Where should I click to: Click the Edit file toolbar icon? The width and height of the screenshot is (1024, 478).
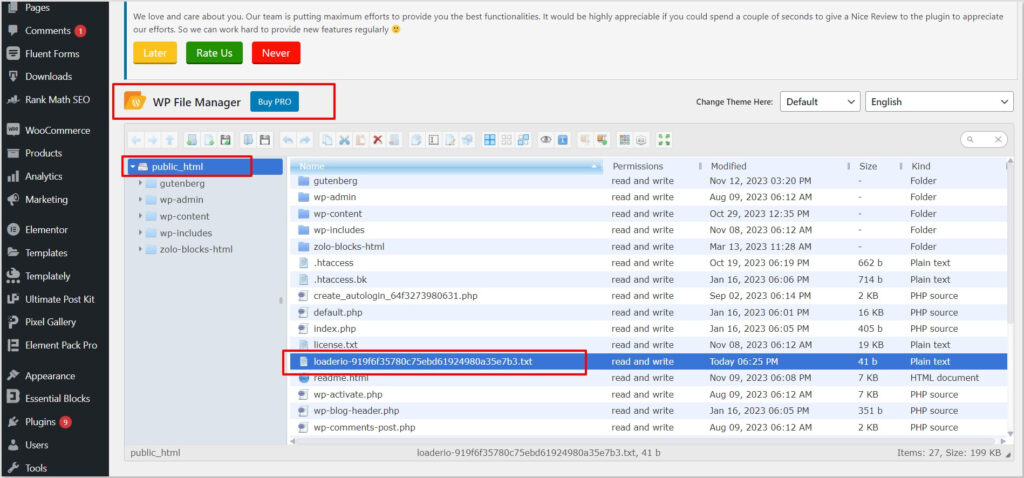coord(450,140)
